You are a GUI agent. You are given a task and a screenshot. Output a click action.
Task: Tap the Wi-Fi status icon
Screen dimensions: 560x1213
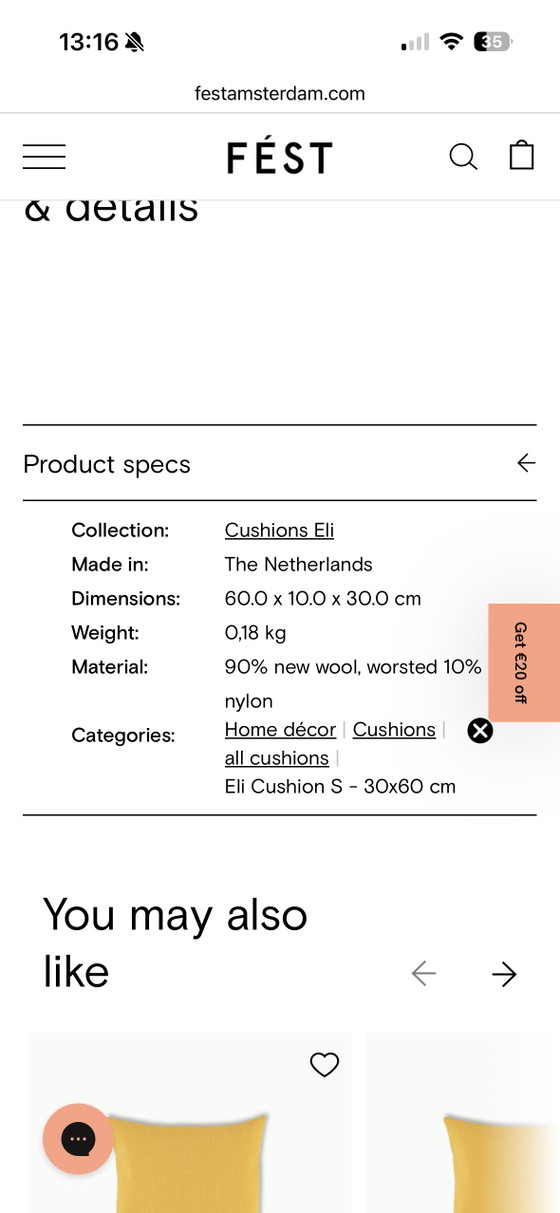coord(452,42)
